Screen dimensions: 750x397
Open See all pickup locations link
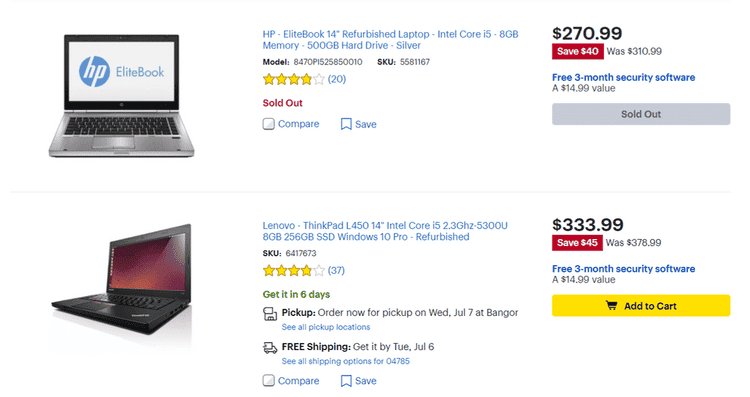tap(326, 327)
